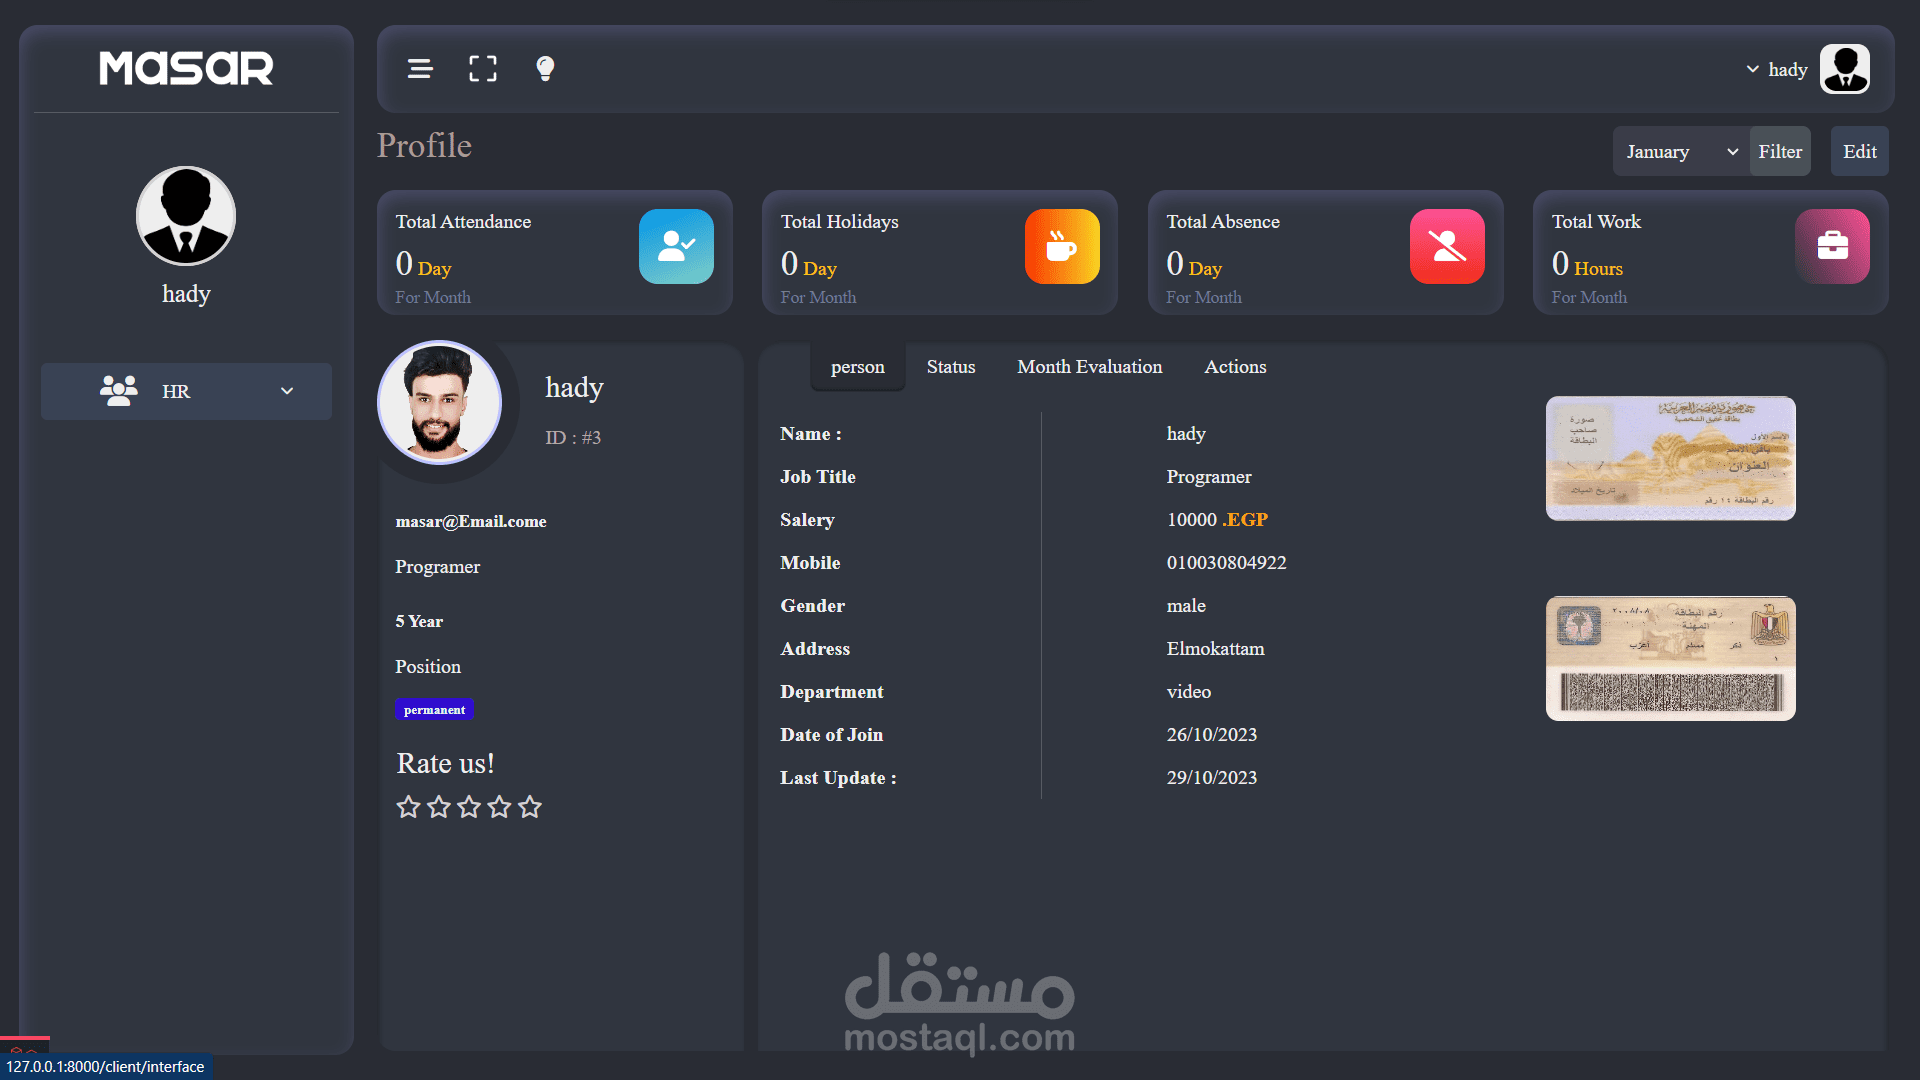Open the January month dropdown

pos(1680,152)
